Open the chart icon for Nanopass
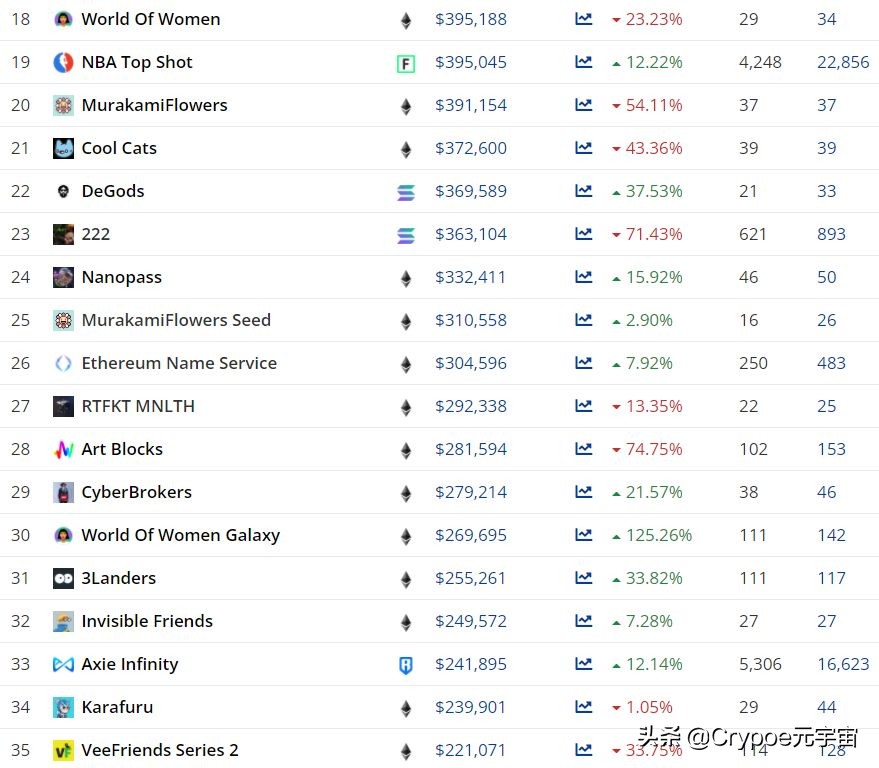 584,277
